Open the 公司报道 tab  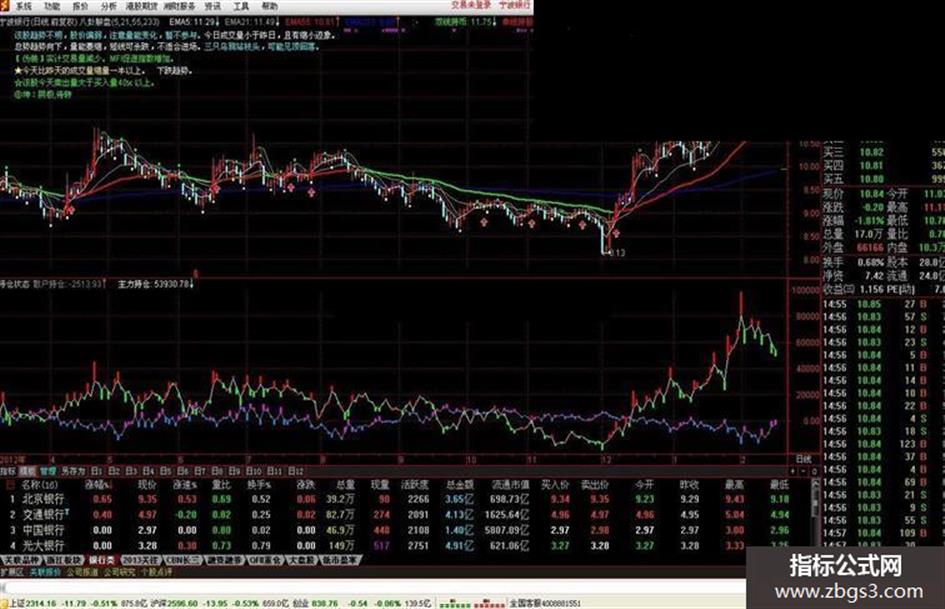point(82,572)
